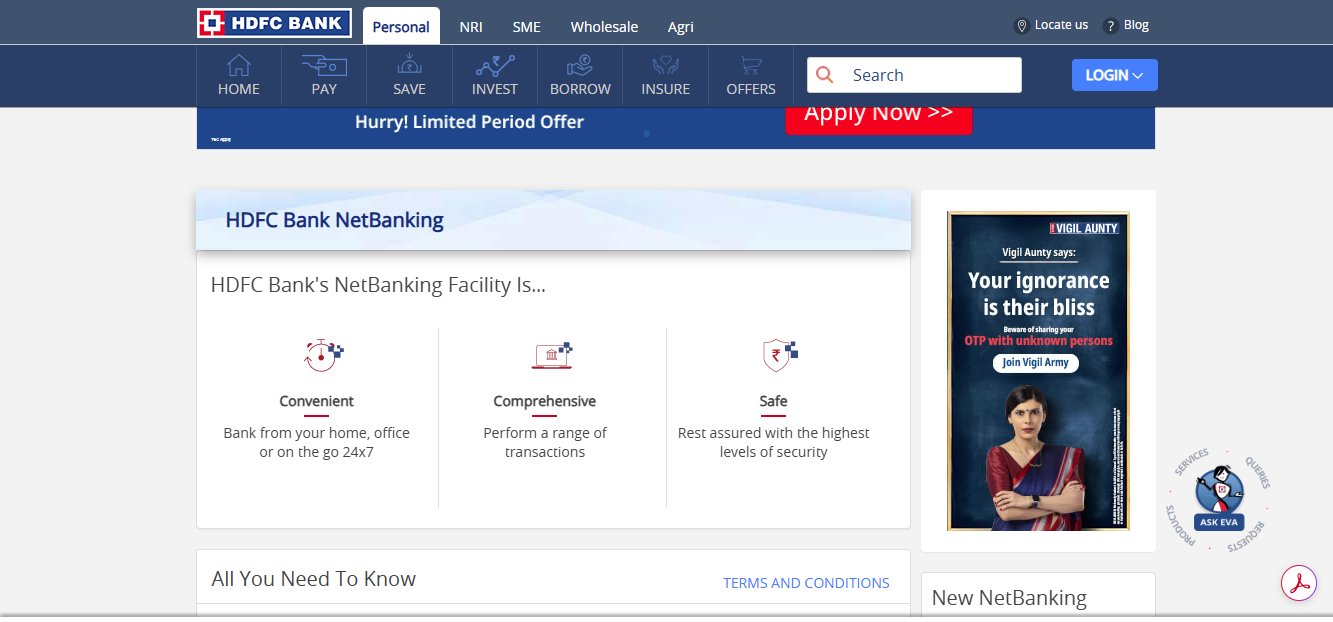Click the red PDF Acrobat icon
This screenshot has width=1333, height=622.
(1299, 583)
